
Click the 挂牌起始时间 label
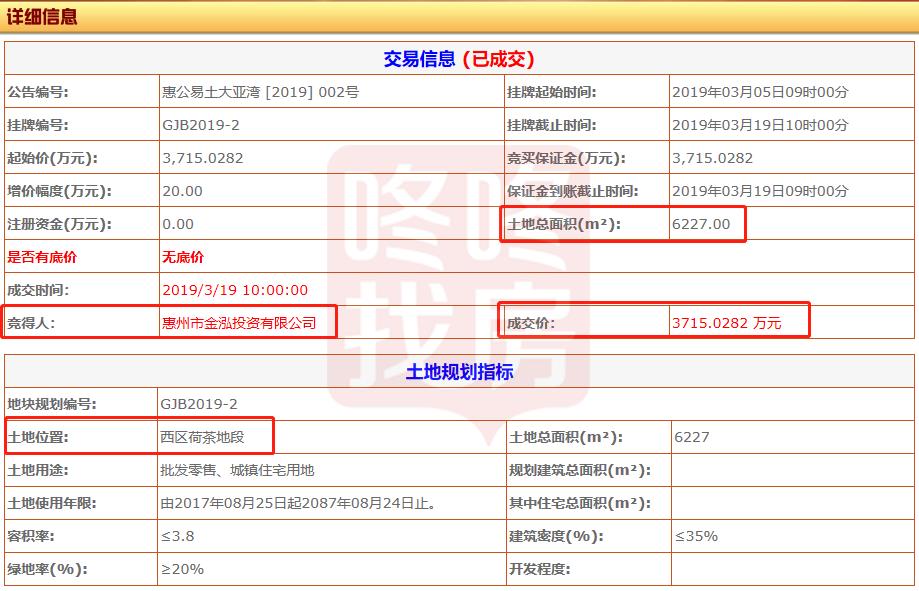[x=552, y=92]
